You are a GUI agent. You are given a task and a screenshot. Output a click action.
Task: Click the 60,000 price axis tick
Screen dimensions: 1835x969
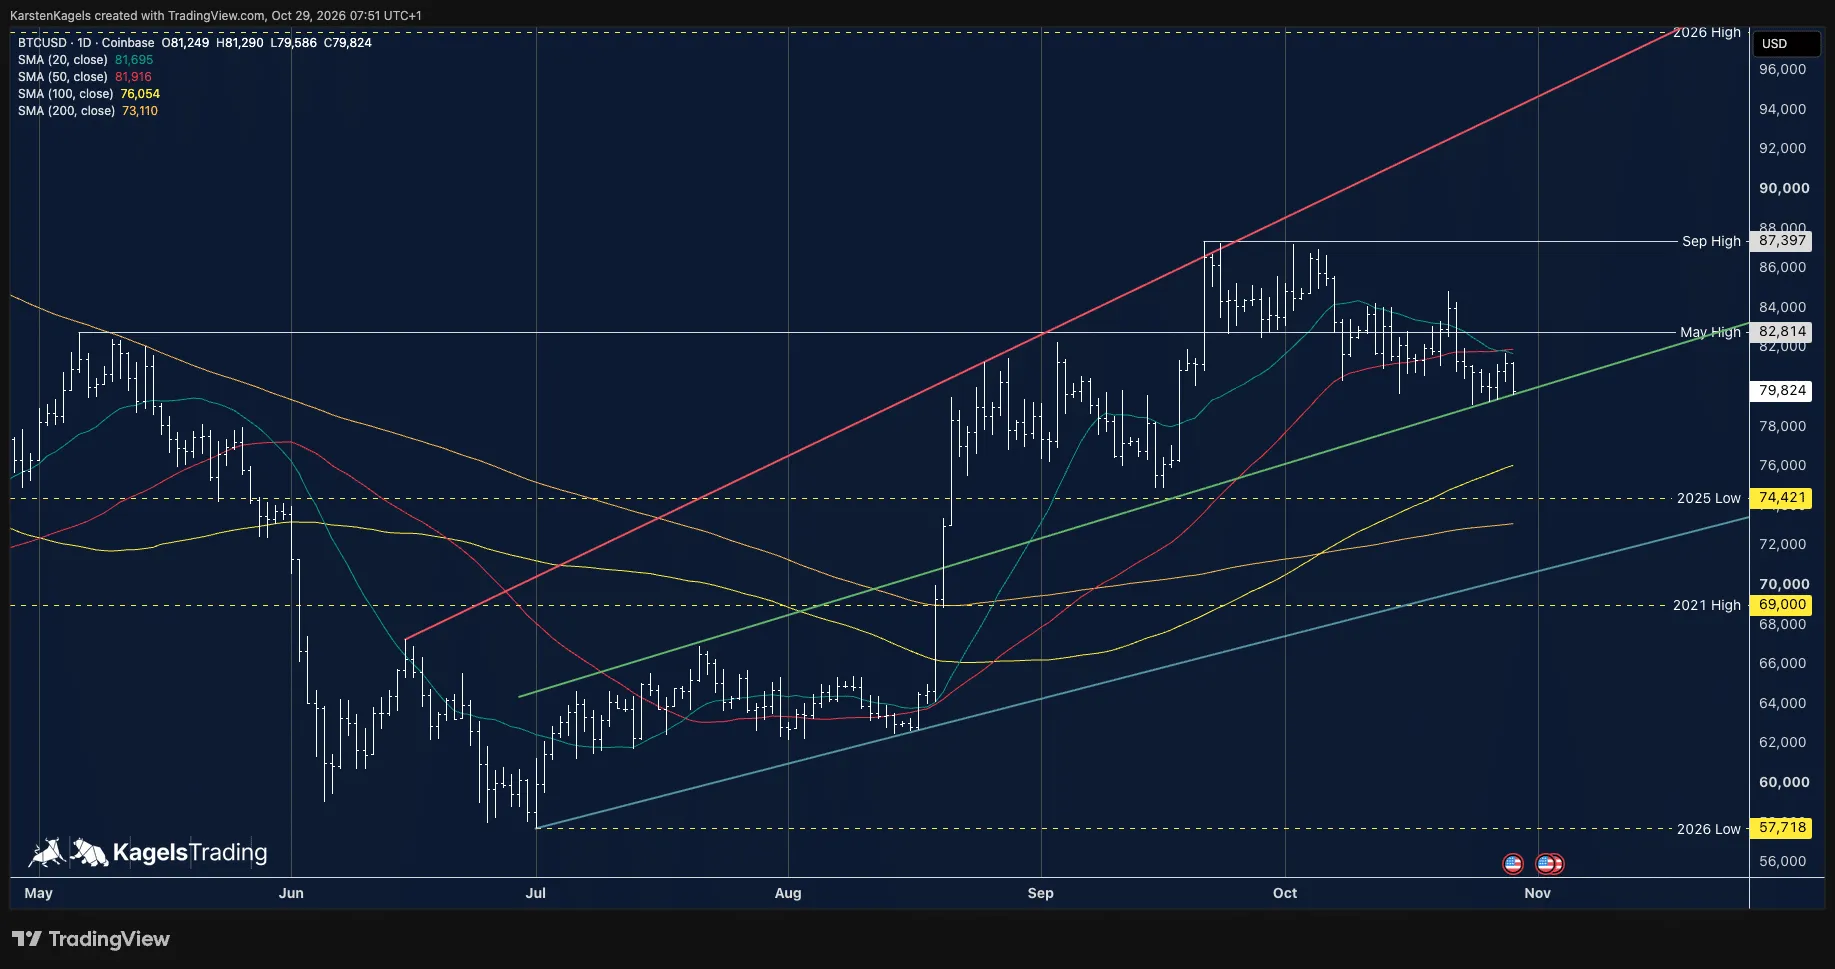coord(1784,782)
